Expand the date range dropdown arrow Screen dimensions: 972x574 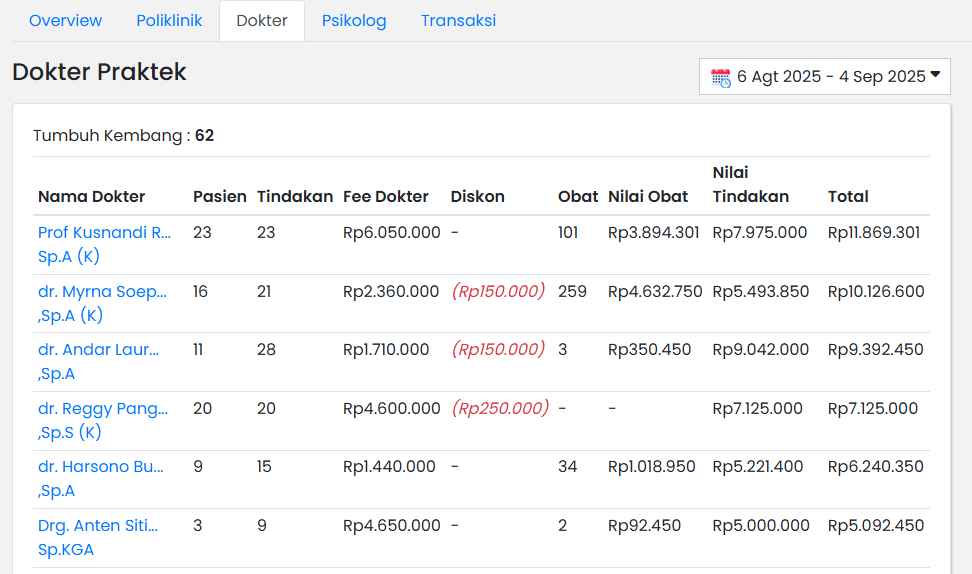click(x=935, y=75)
